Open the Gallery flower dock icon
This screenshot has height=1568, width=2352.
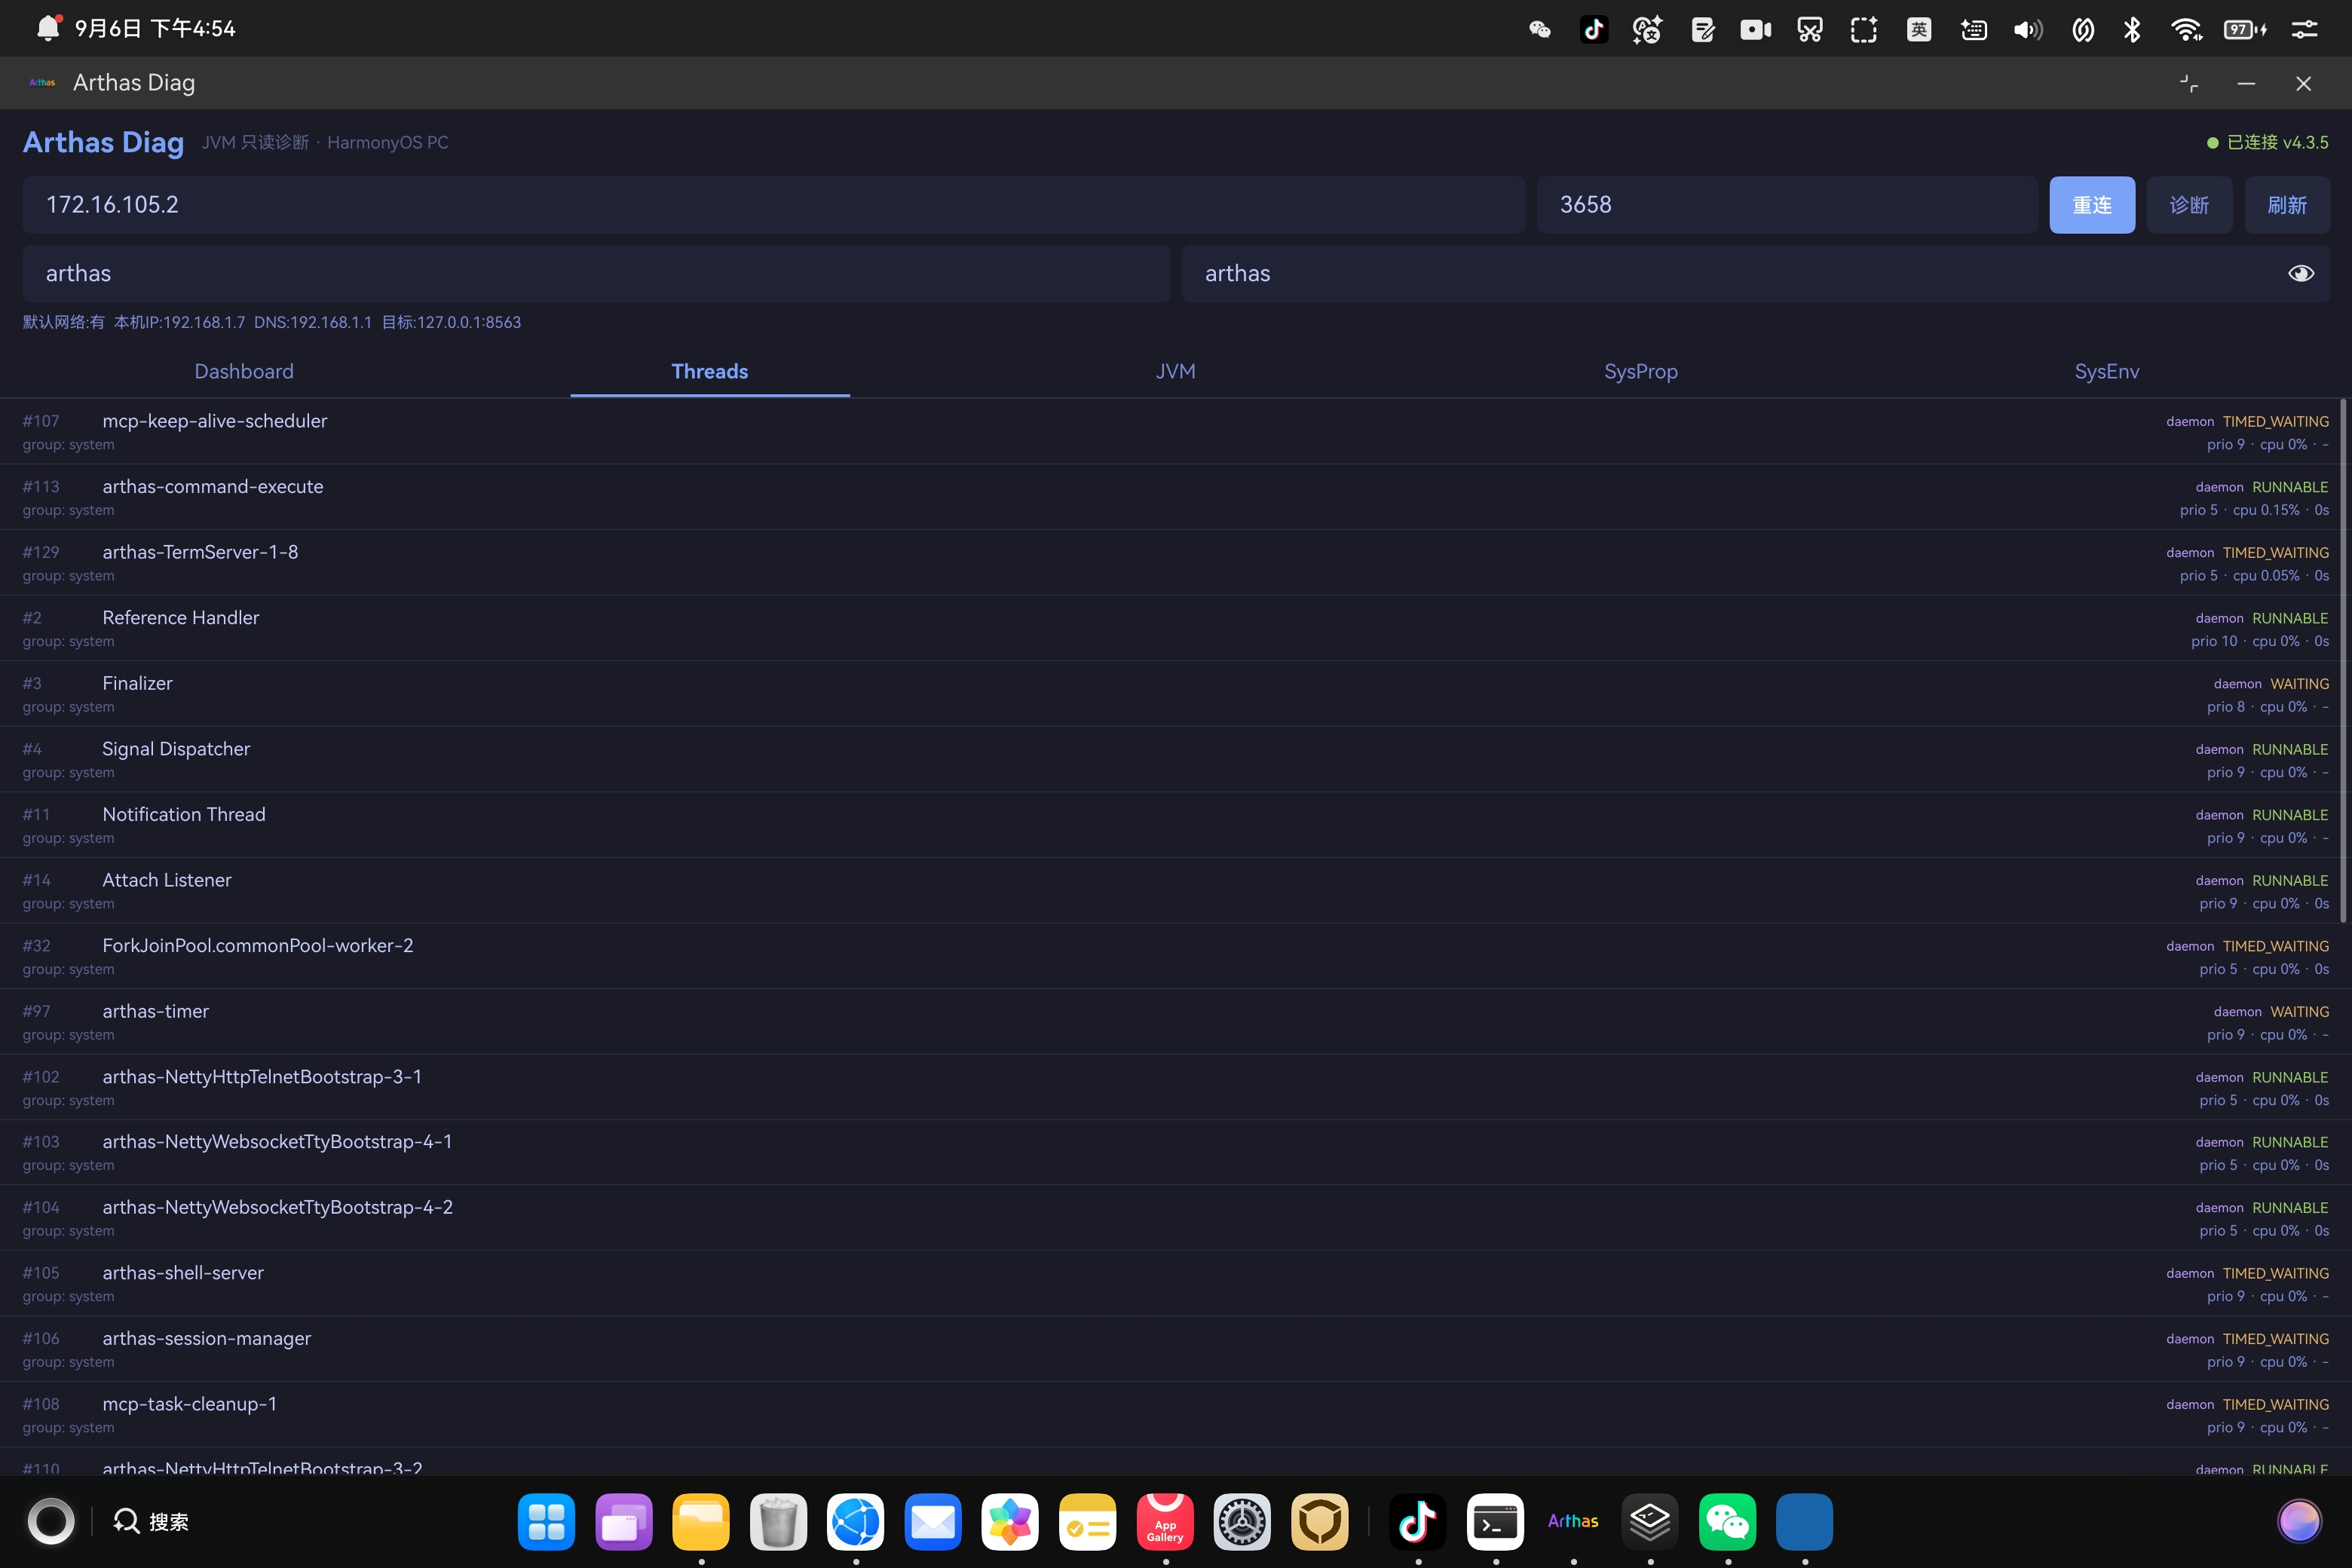(1010, 1522)
